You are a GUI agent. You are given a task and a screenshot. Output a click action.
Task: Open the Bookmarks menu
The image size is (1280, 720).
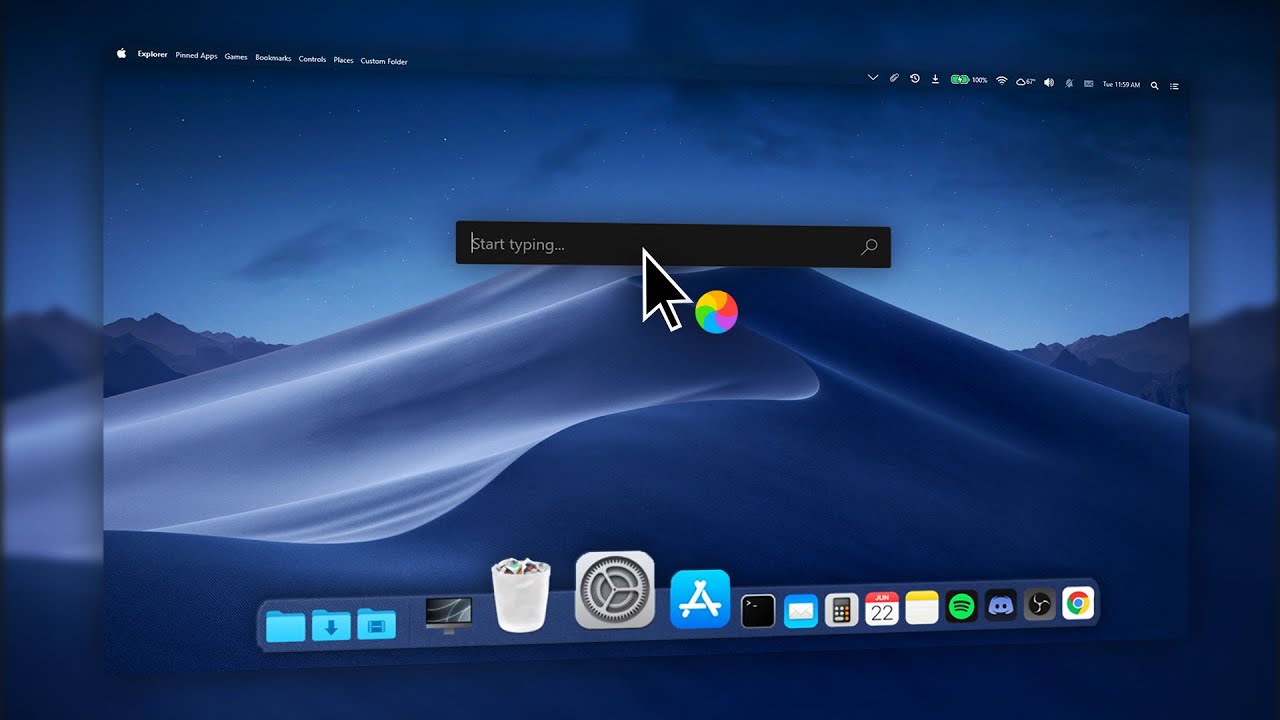tap(273, 58)
